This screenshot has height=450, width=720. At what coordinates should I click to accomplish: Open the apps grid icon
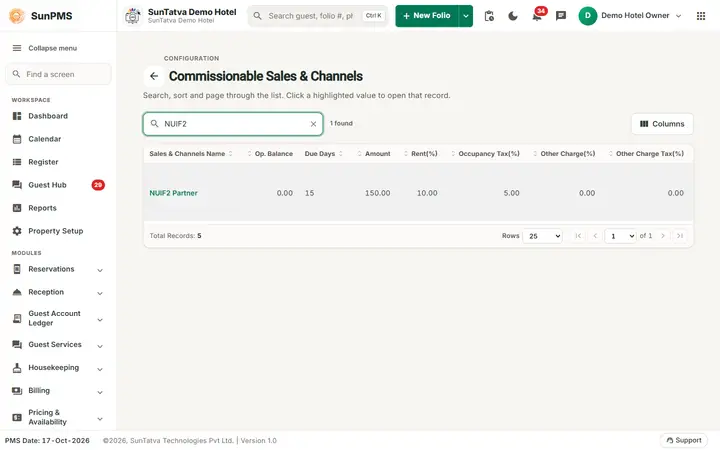(x=701, y=16)
